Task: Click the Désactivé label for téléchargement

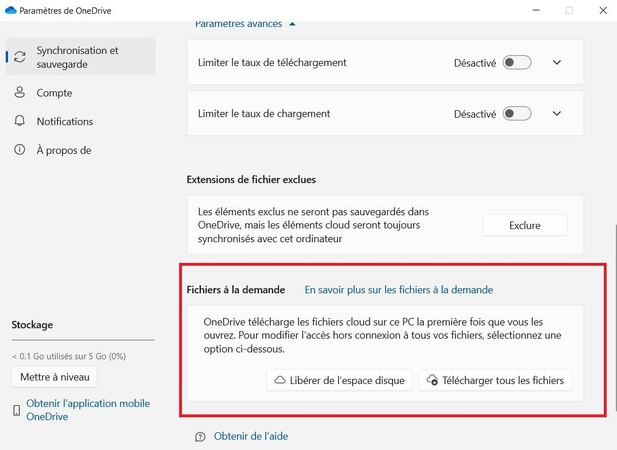Action: 475,63
